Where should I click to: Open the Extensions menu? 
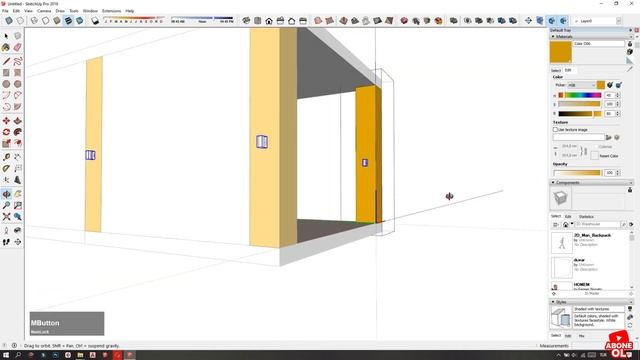111,11
